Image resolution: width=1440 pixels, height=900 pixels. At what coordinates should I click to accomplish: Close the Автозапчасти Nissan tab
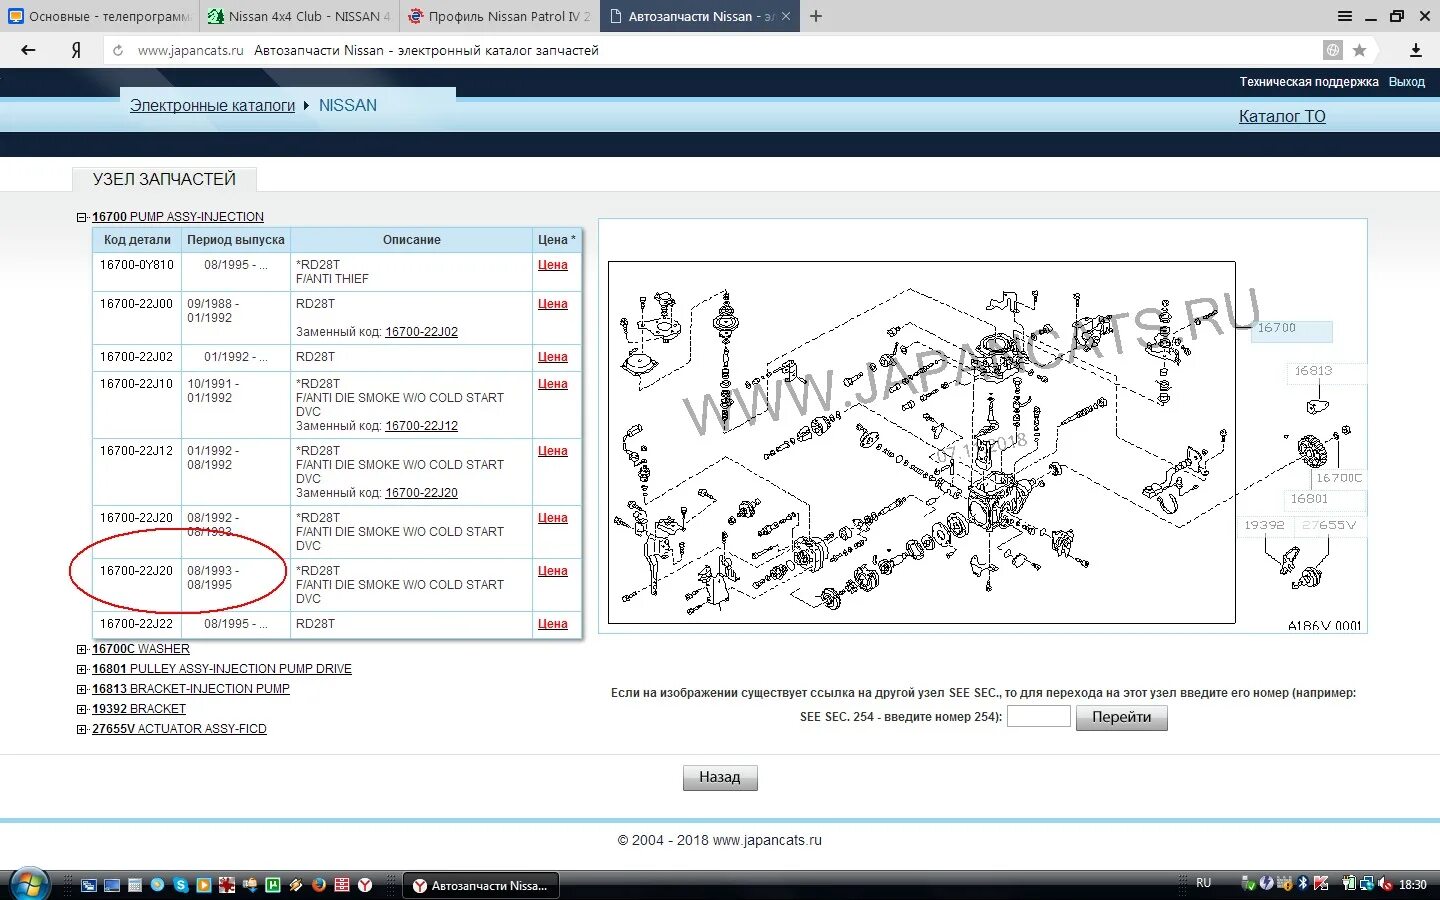point(786,16)
